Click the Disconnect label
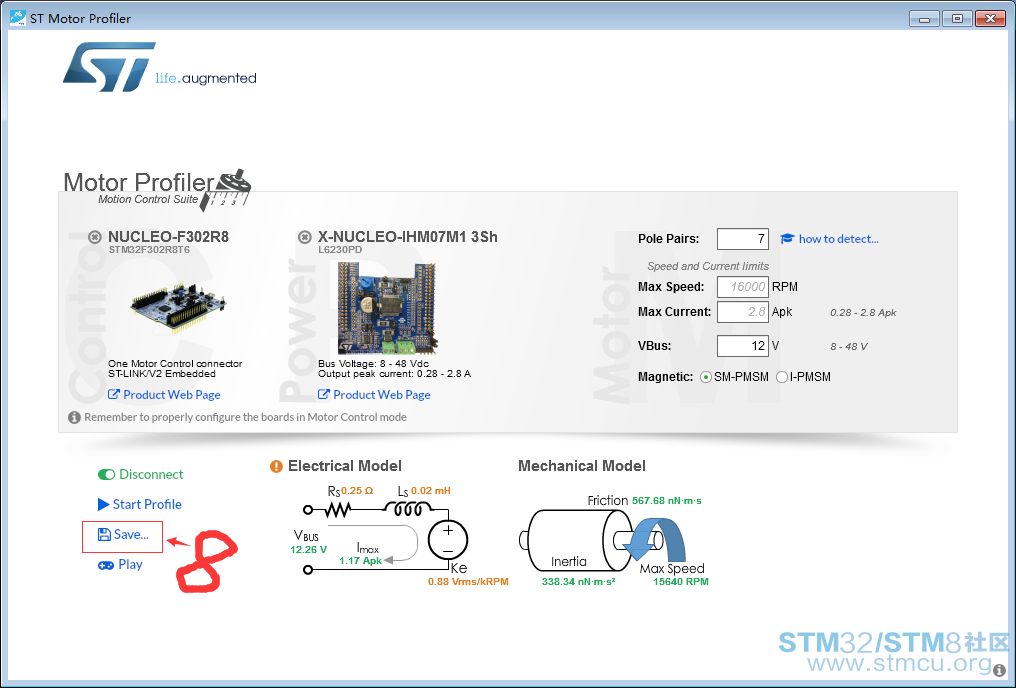1016x688 pixels. (x=151, y=474)
